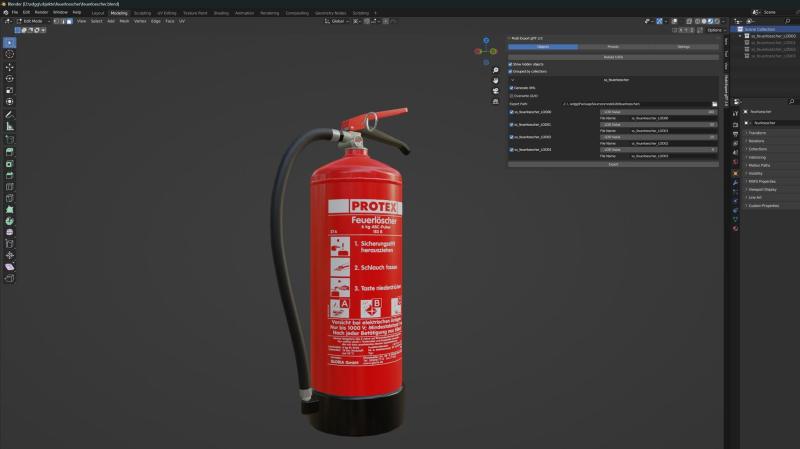Switch to the Layout workspace tab
Image resolution: width=800 pixels, height=449 pixels.
tap(98, 13)
